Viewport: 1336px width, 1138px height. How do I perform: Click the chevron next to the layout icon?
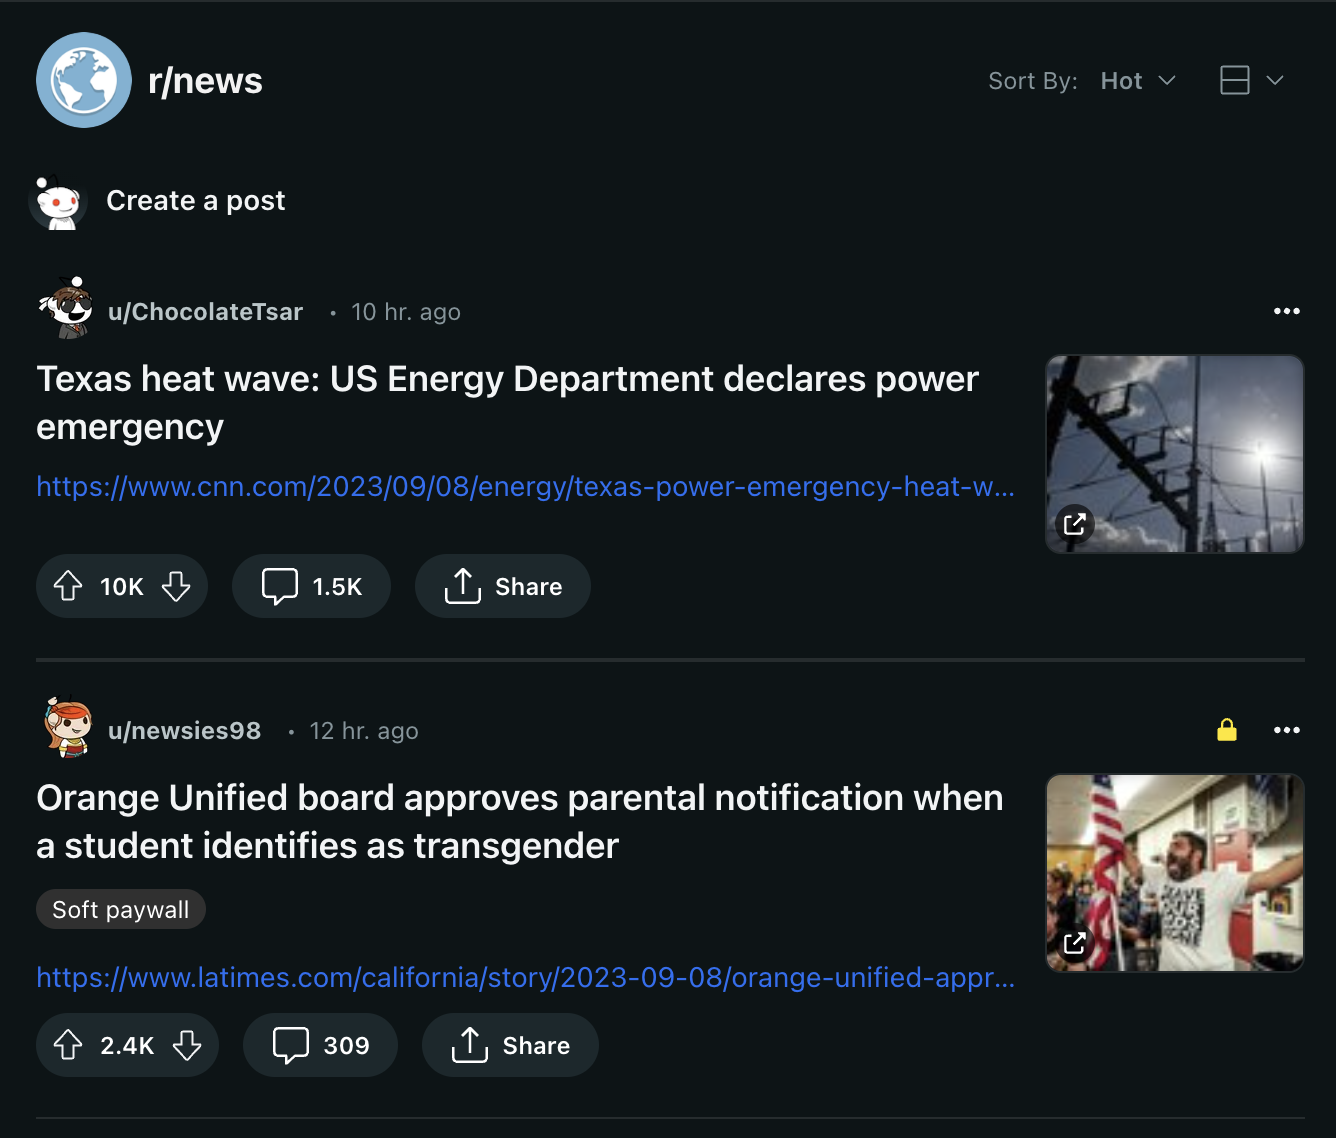point(1275,80)
